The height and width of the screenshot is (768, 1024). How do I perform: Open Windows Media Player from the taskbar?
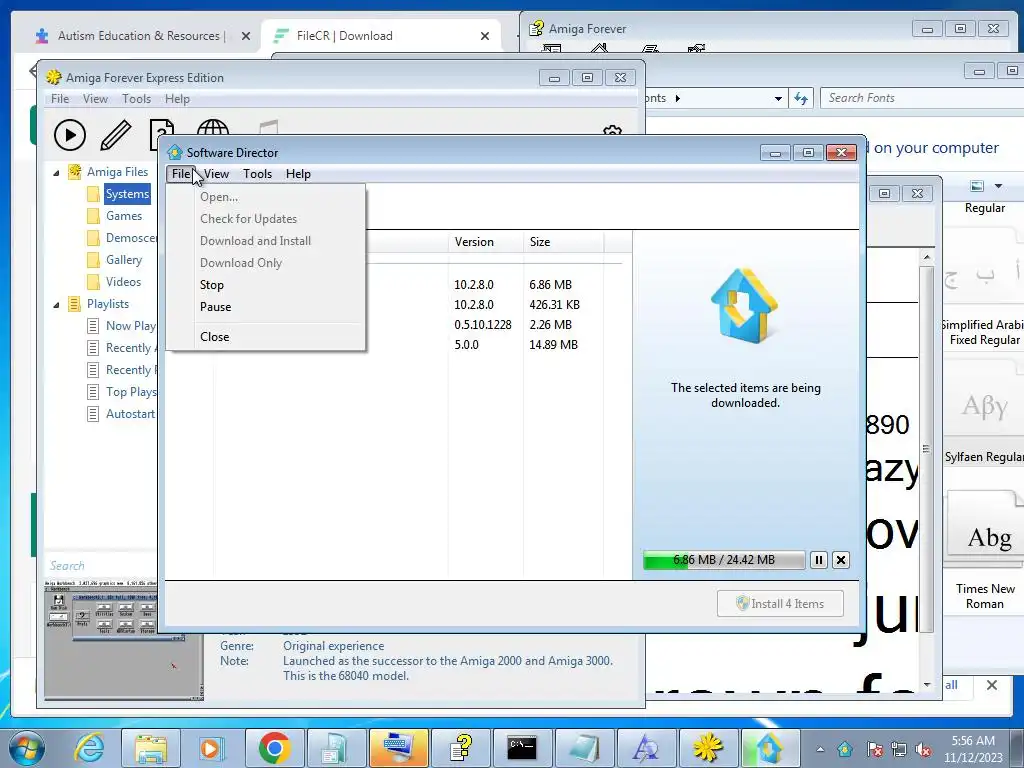click(x=212, y=748)
